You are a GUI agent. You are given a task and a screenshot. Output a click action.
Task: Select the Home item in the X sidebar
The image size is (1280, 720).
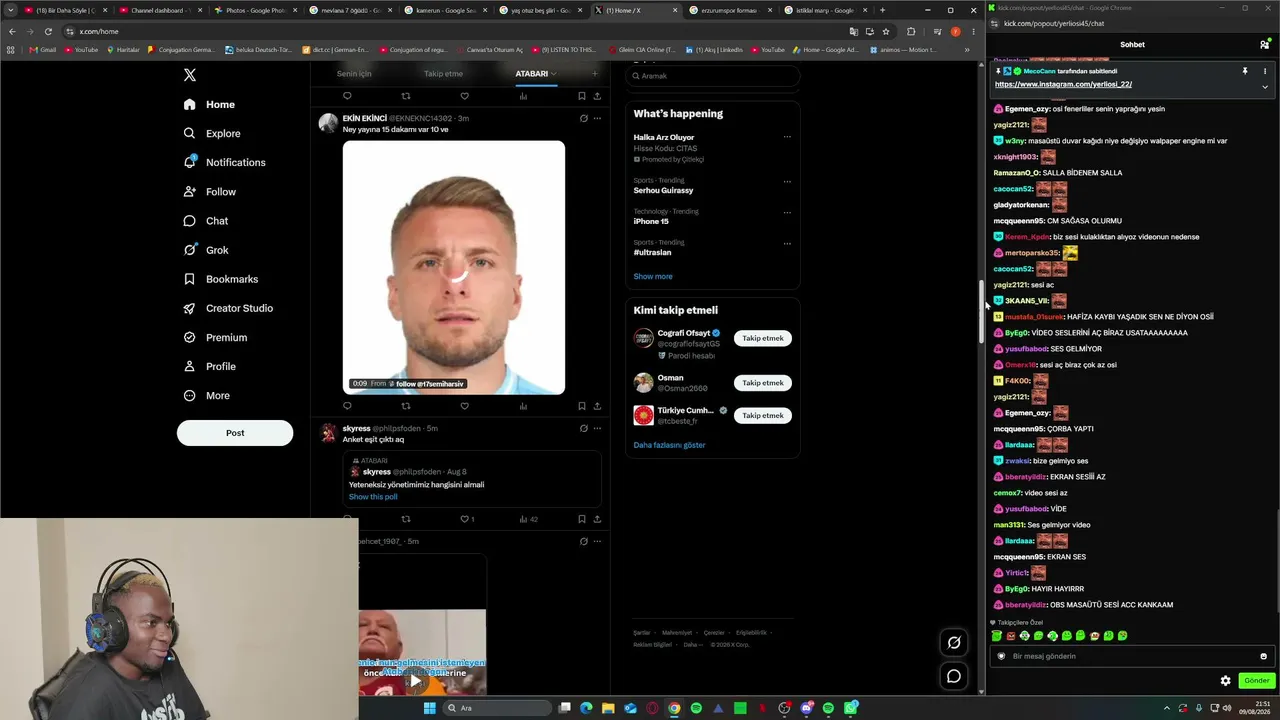209,104
